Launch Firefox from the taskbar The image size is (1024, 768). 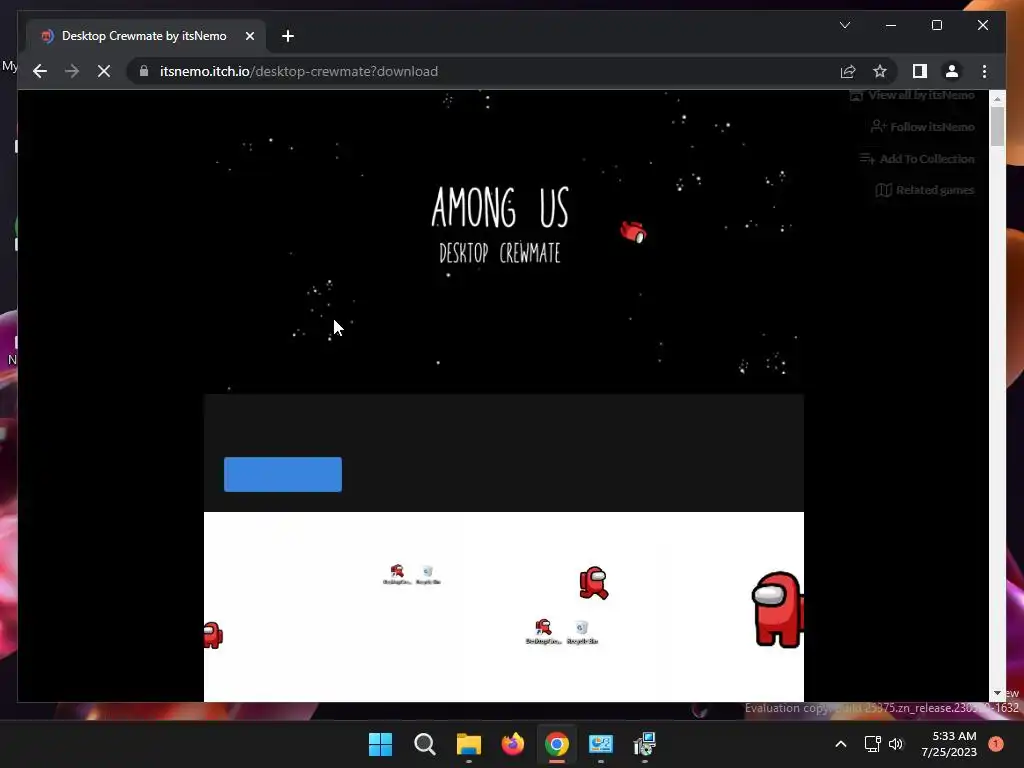point(513,744)
